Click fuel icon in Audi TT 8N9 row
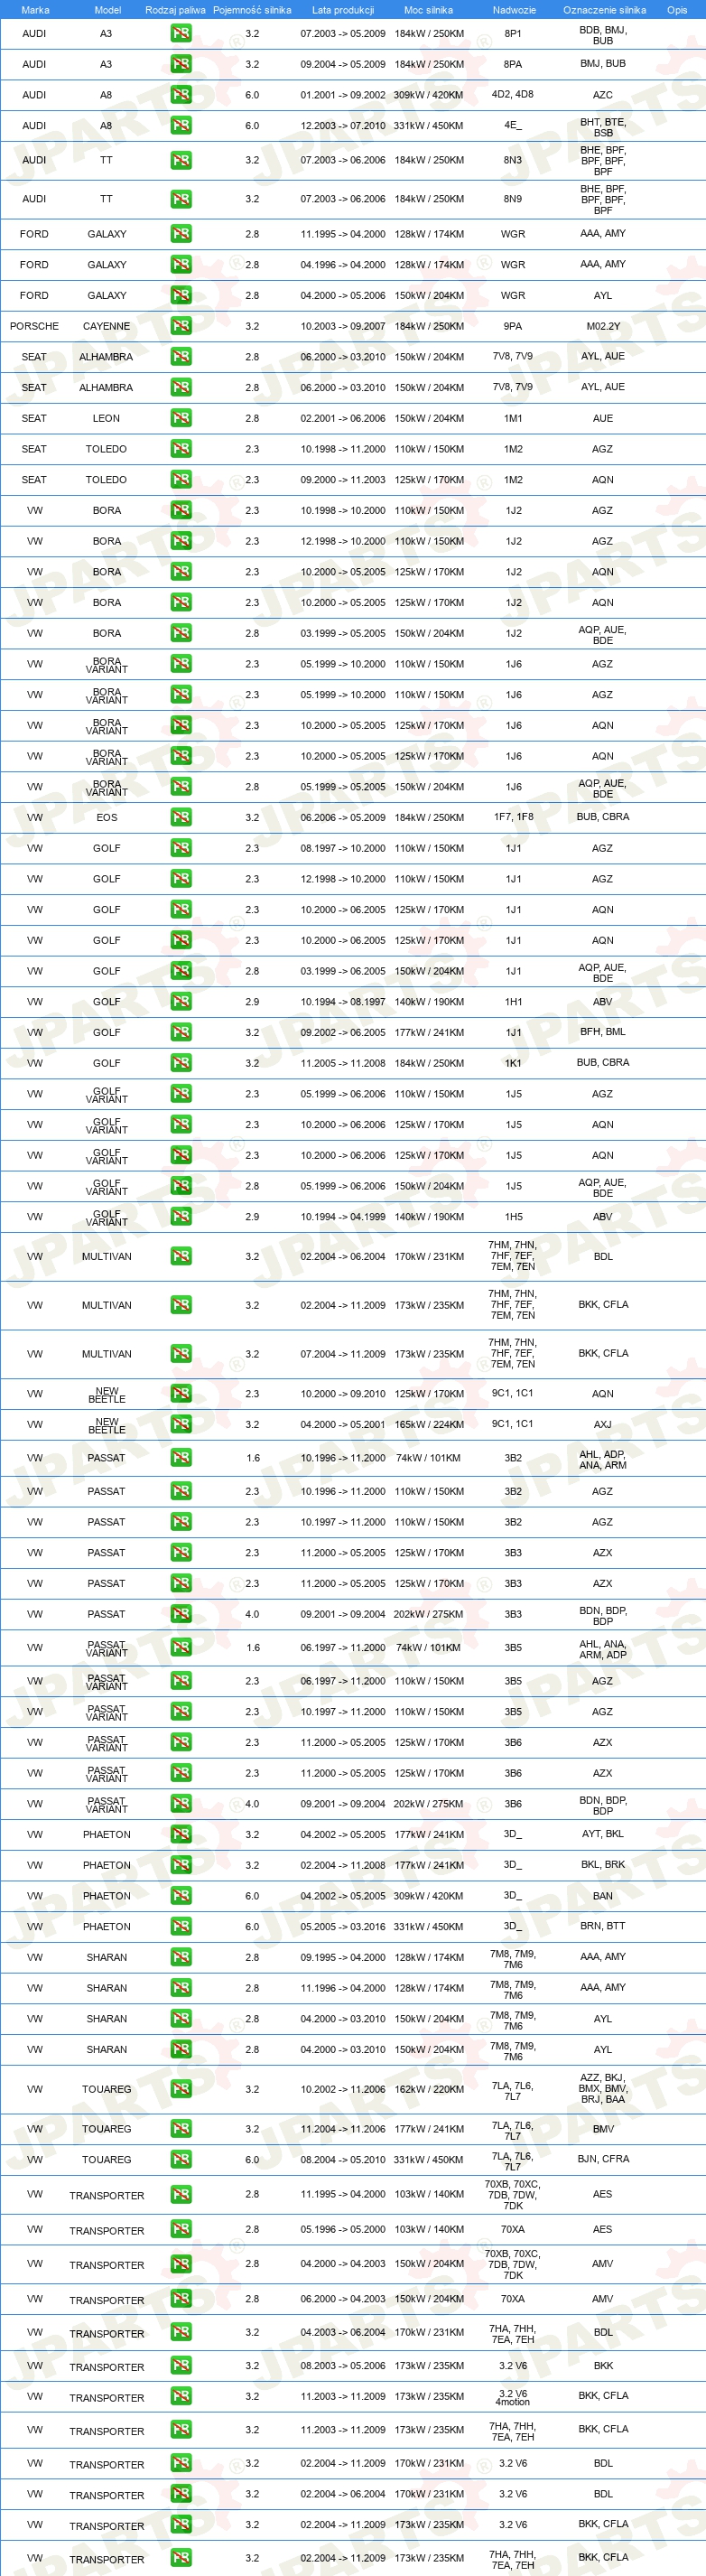This screenshot has height=2576, width=706. pyautogui.click(x=181, y=199)
